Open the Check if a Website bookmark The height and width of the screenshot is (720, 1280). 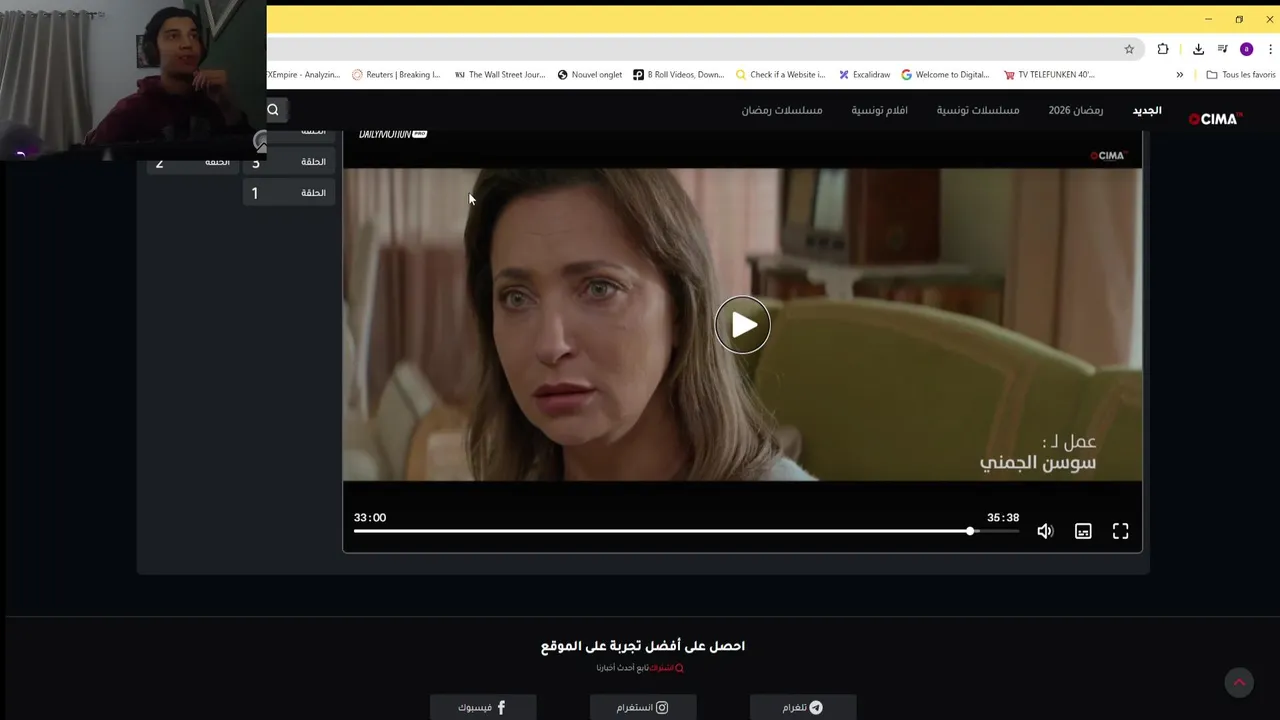click(x=781, y=75)
